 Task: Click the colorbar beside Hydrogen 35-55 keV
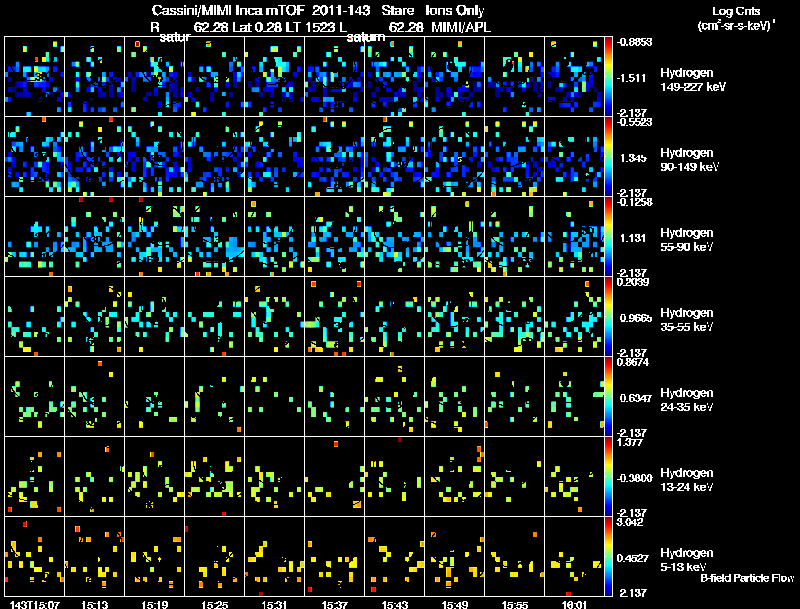click(609, 317)
